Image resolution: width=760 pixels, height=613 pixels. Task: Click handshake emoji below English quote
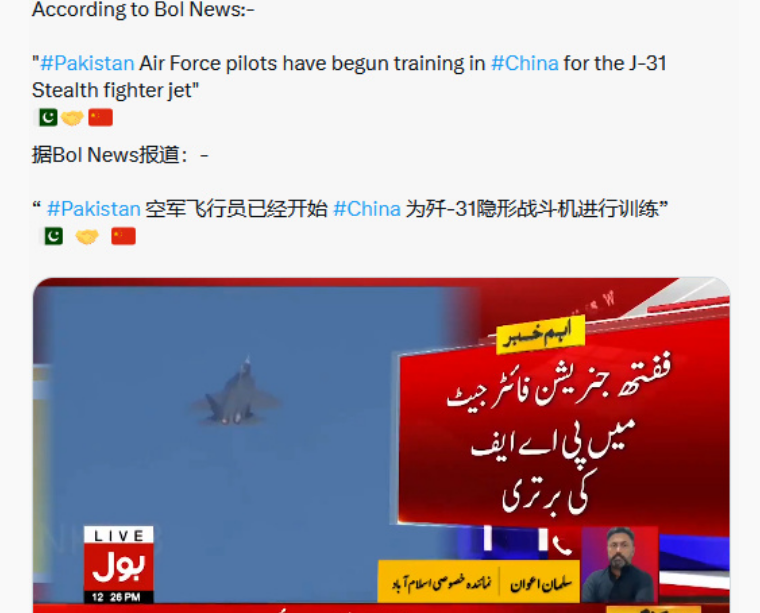(x=72, y=118)
